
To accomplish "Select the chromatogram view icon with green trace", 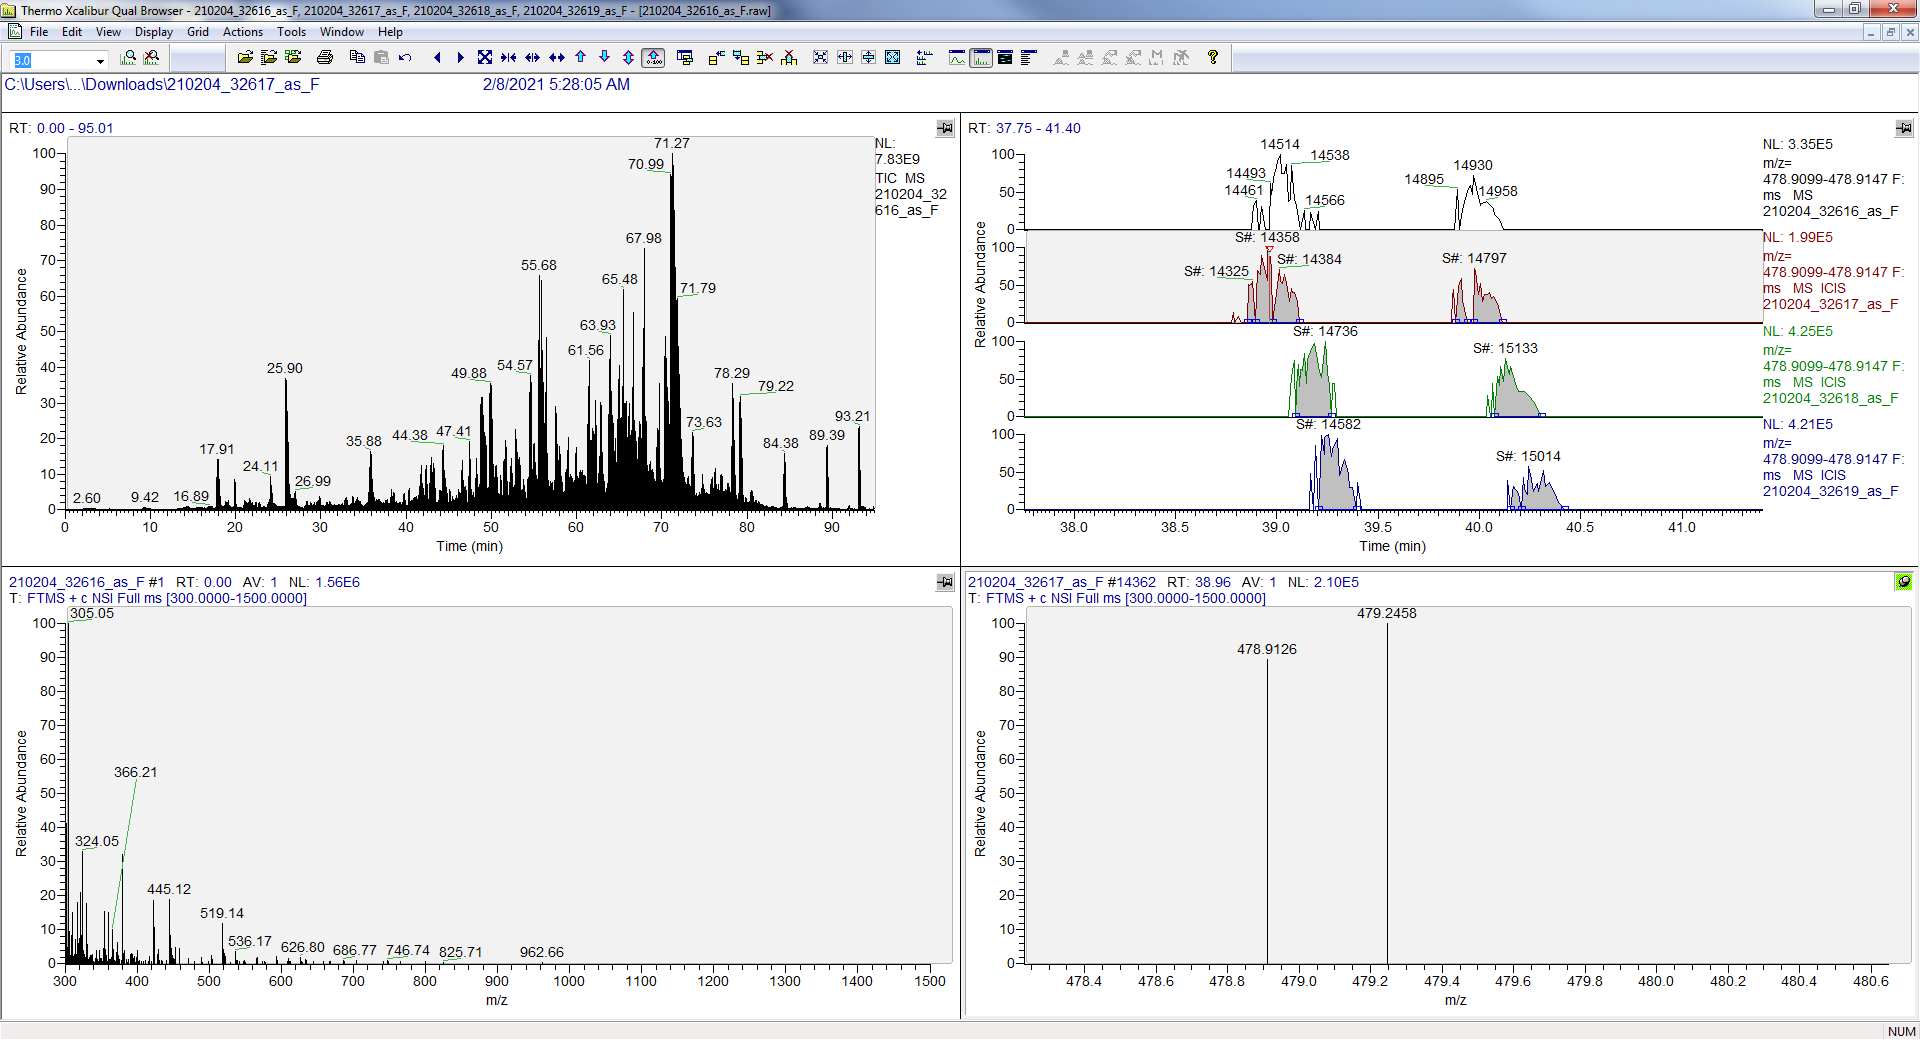I will coord(957,58).
